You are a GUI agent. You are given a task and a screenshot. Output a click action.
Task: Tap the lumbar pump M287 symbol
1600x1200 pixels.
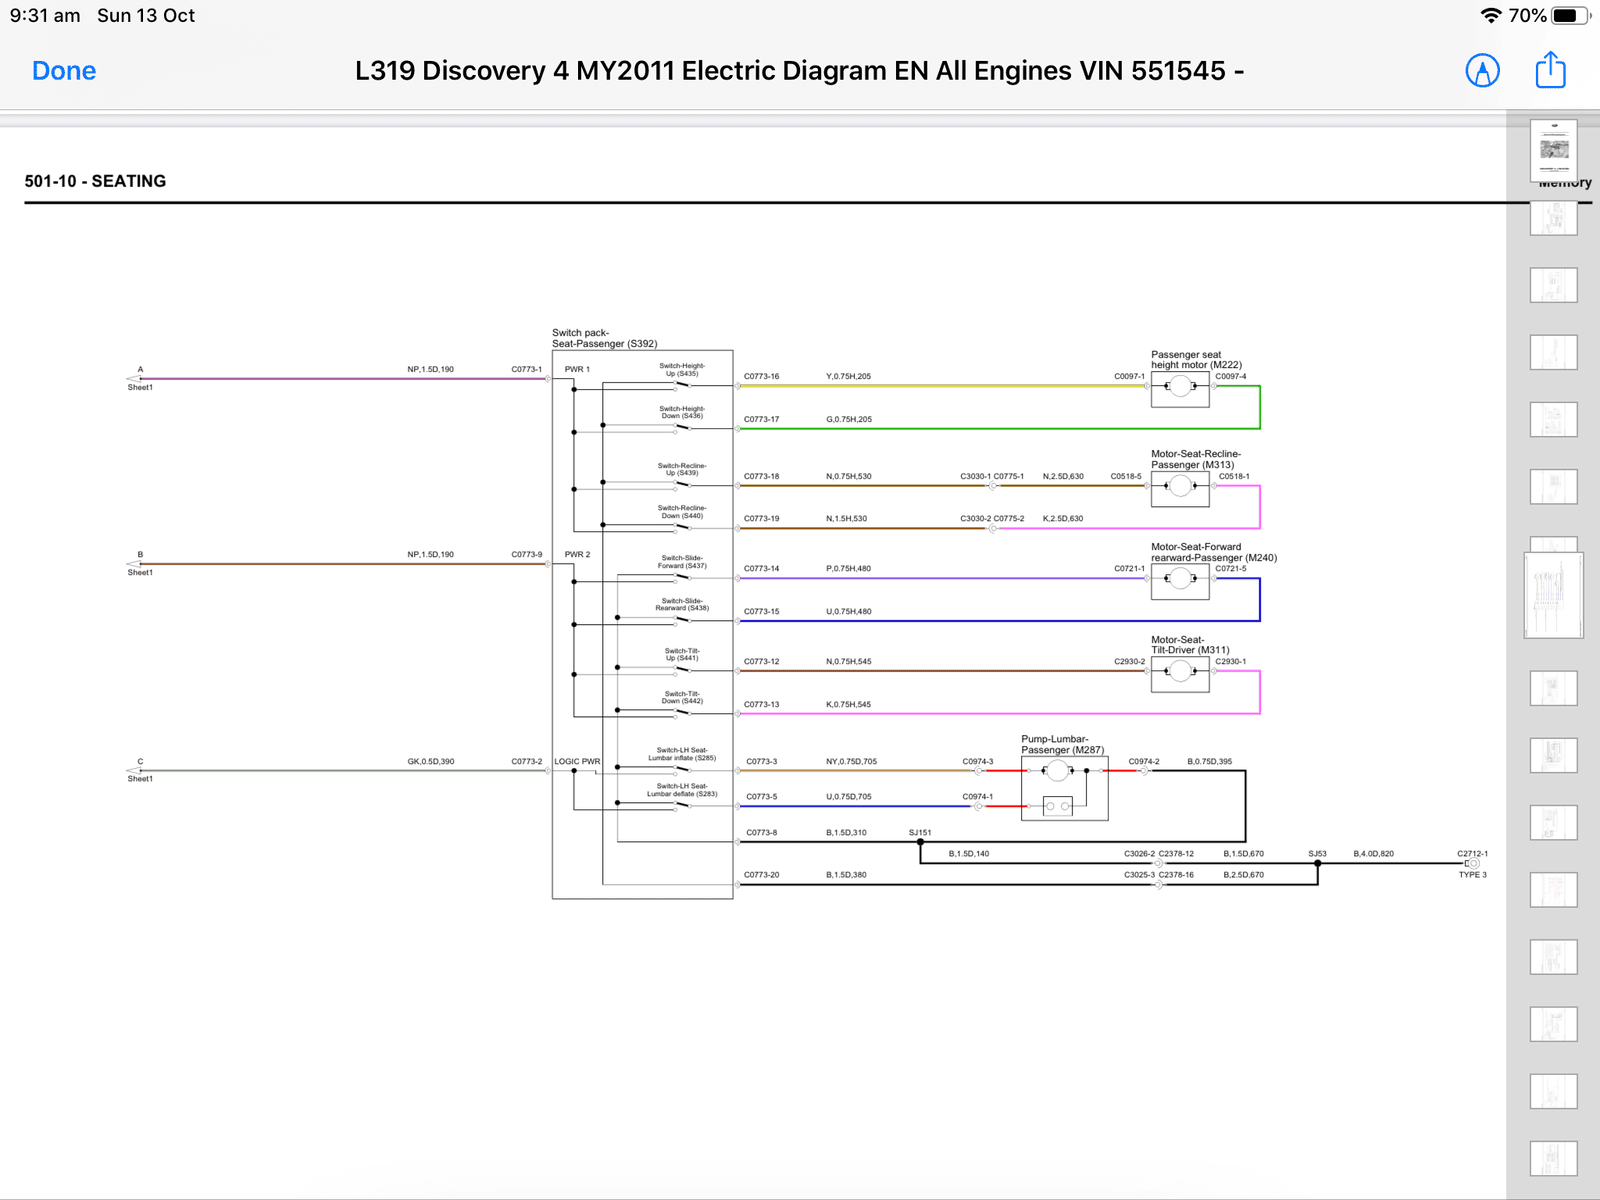1064,788
